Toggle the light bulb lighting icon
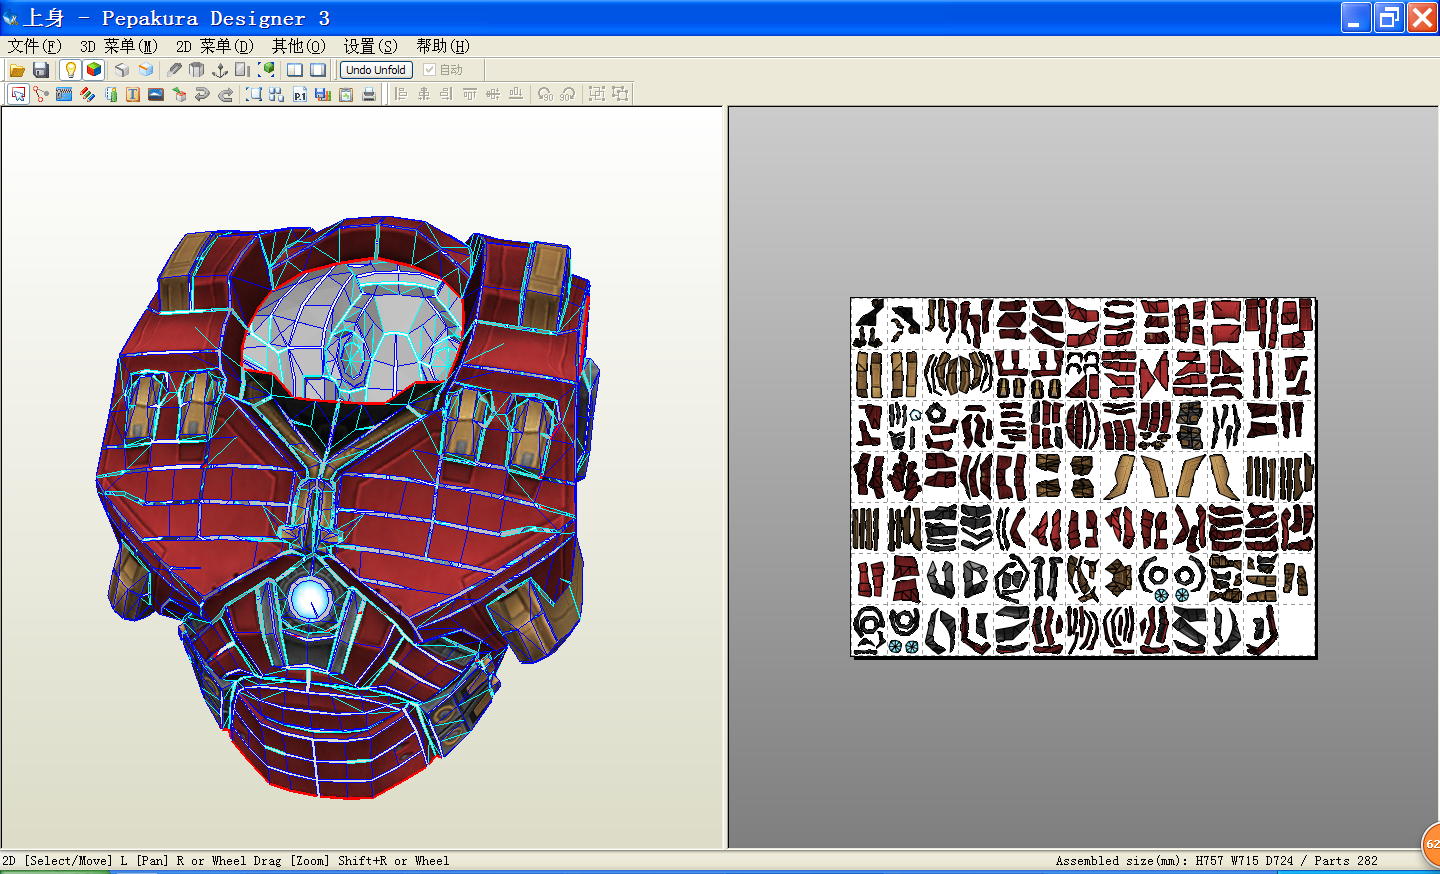This screenshot has width=1440, height=874. [x=70, y=70]
